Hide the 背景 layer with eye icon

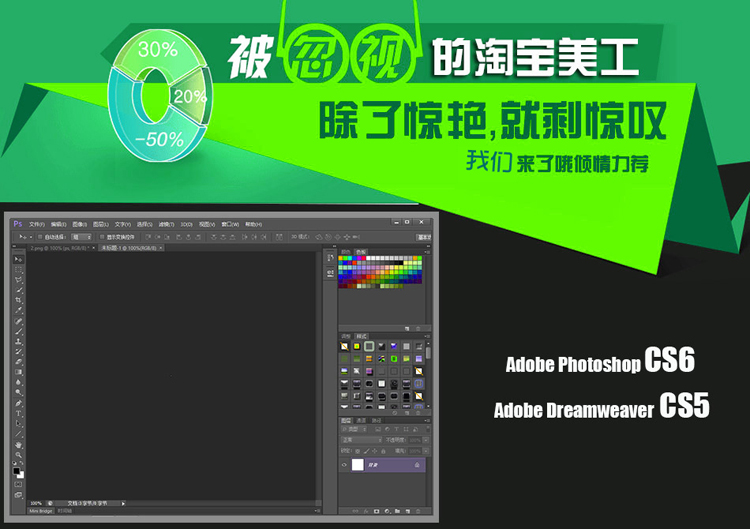(x=344, y=465)
